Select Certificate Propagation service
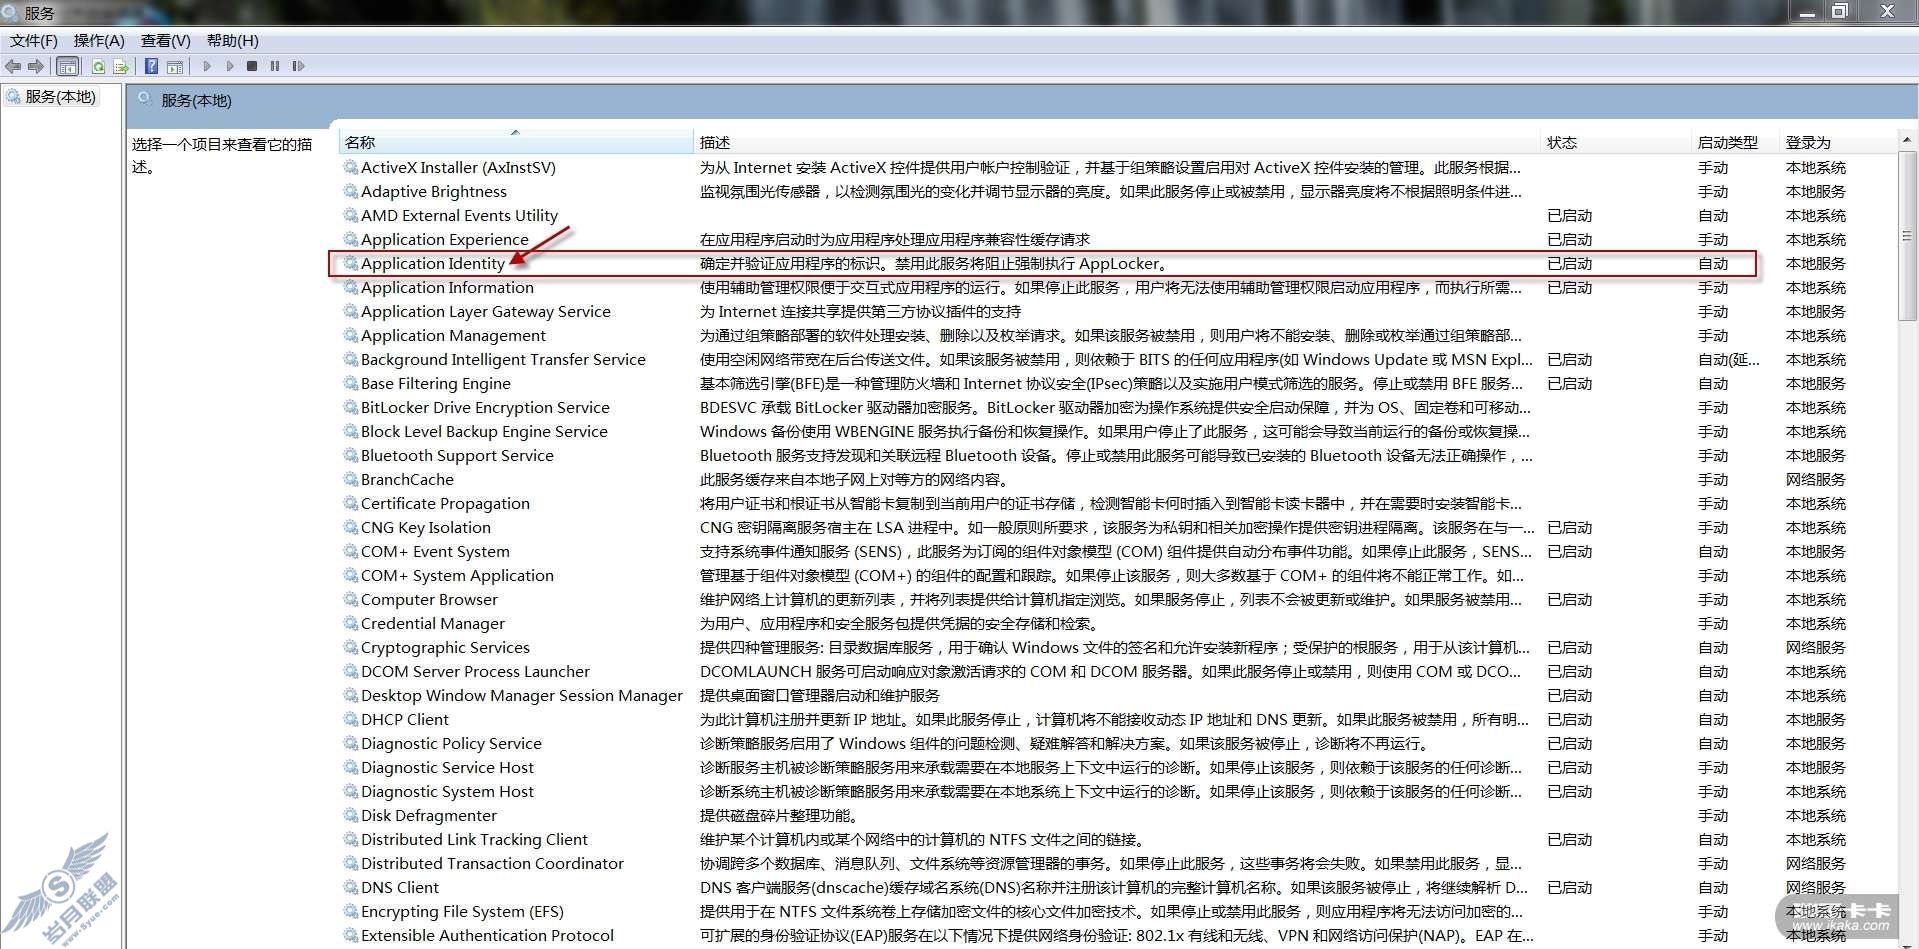This screenshot has width=1919, height=949. point(445,503)
